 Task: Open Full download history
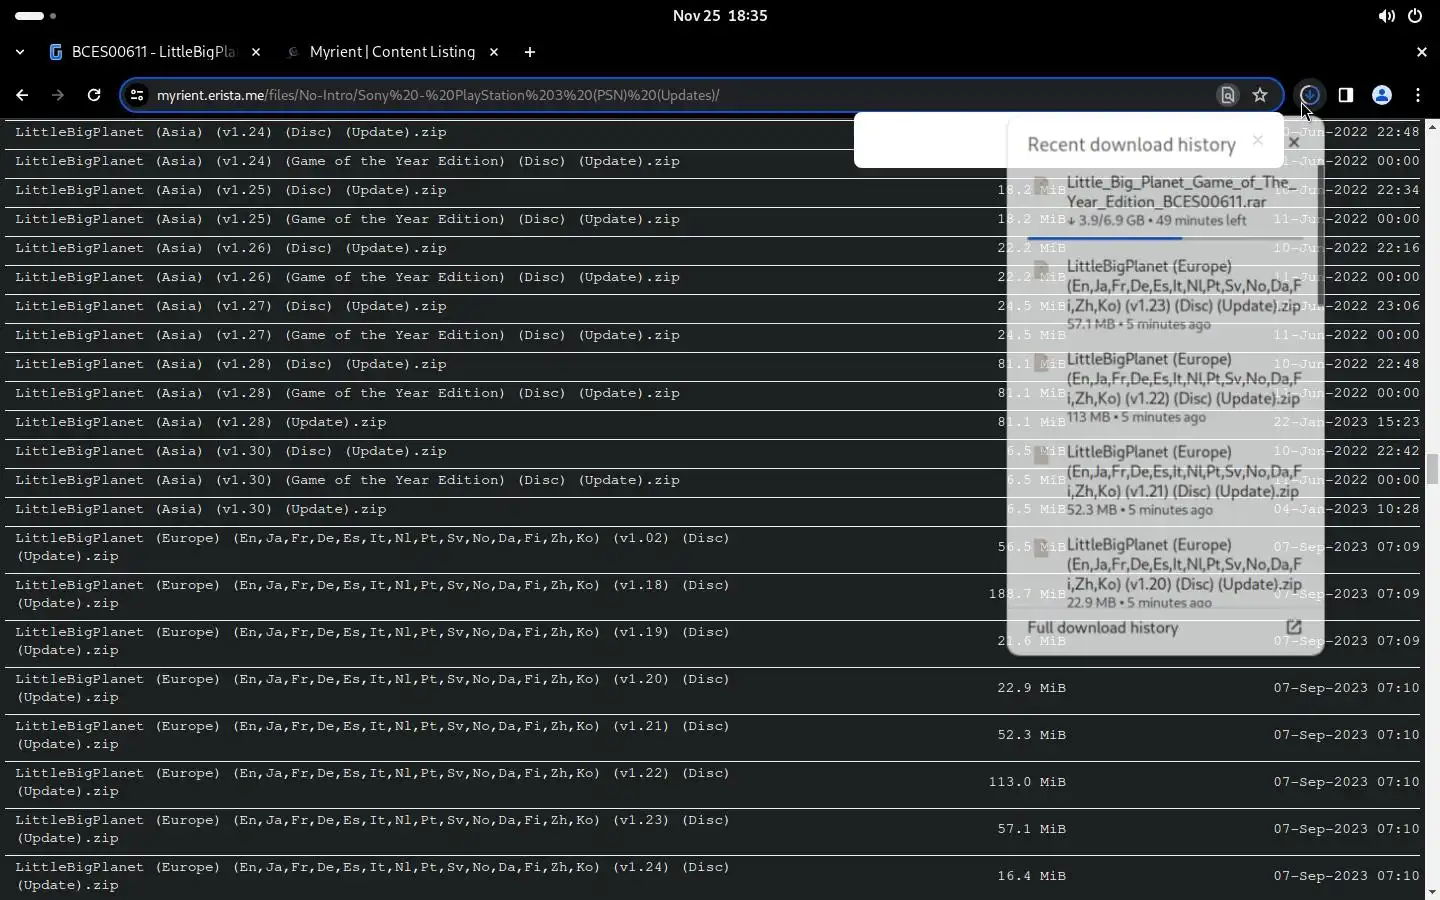pos(1165,628)
